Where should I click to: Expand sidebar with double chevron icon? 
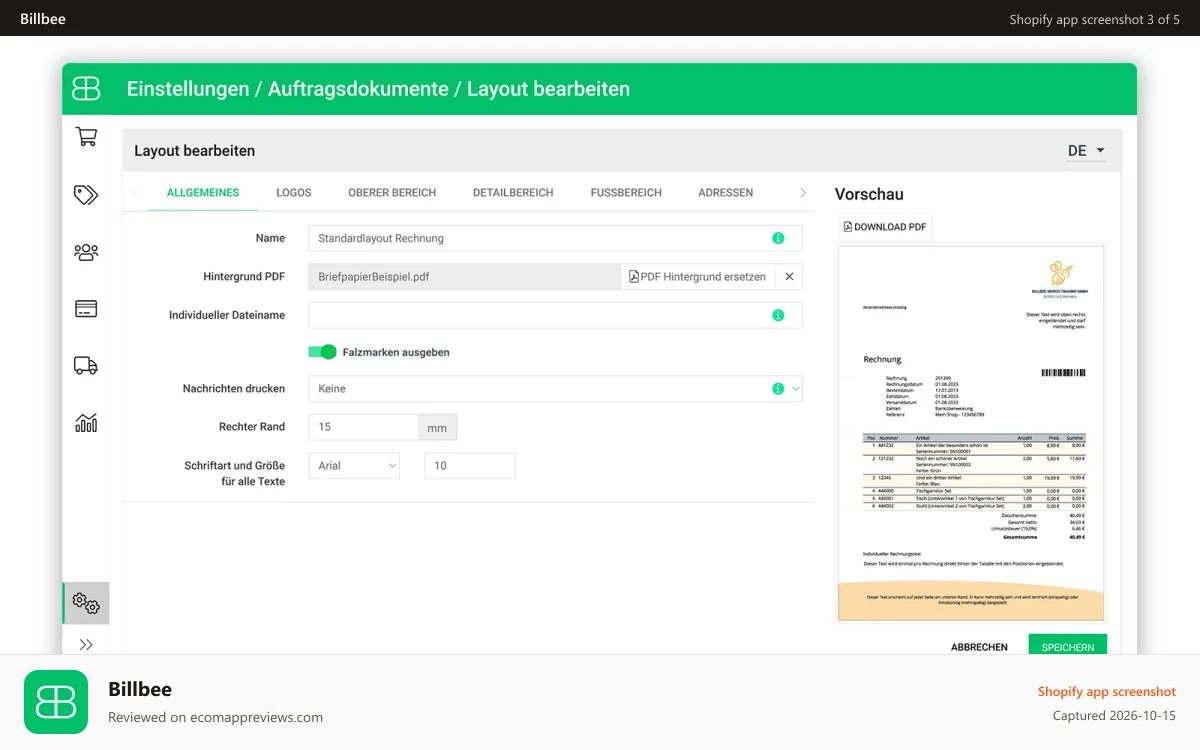click(x=86, y=645)
